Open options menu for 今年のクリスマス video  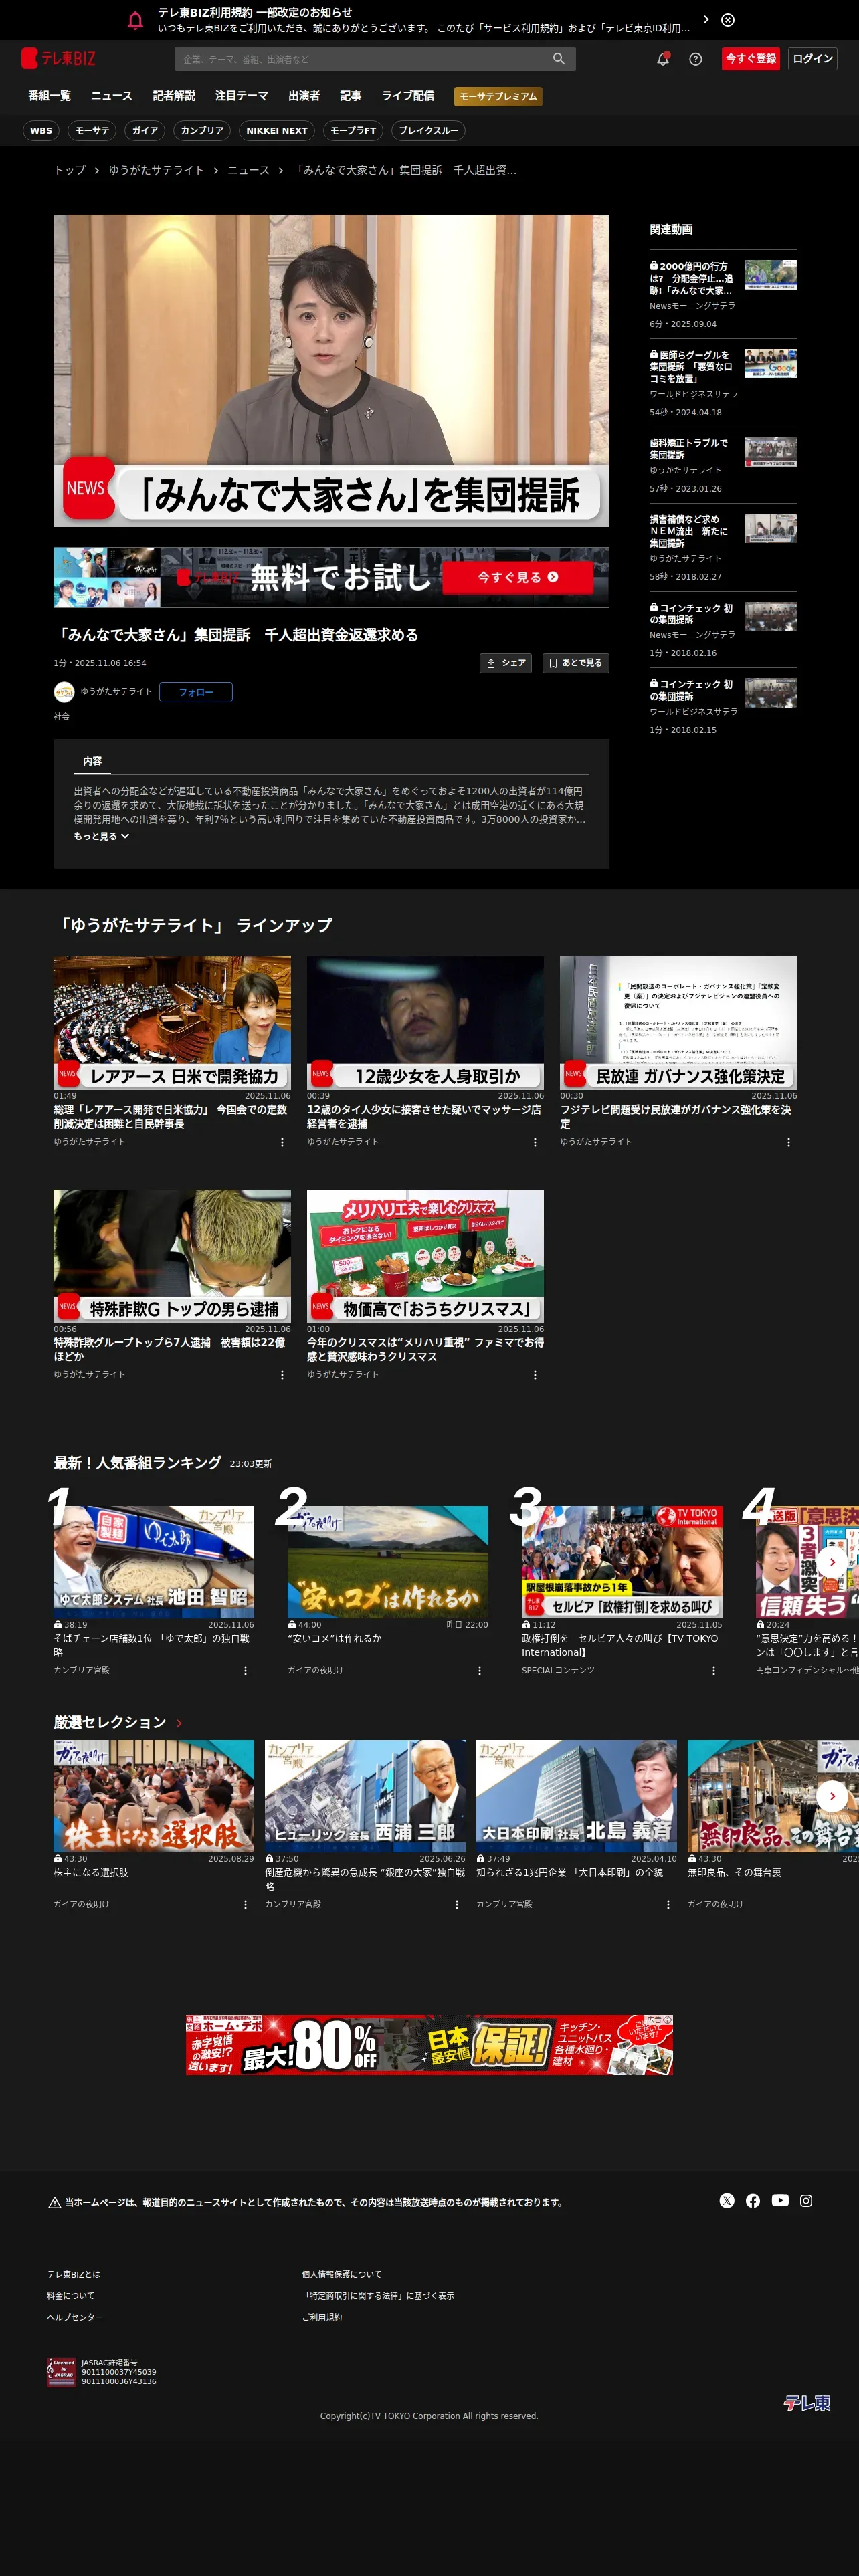(535, 1375)
